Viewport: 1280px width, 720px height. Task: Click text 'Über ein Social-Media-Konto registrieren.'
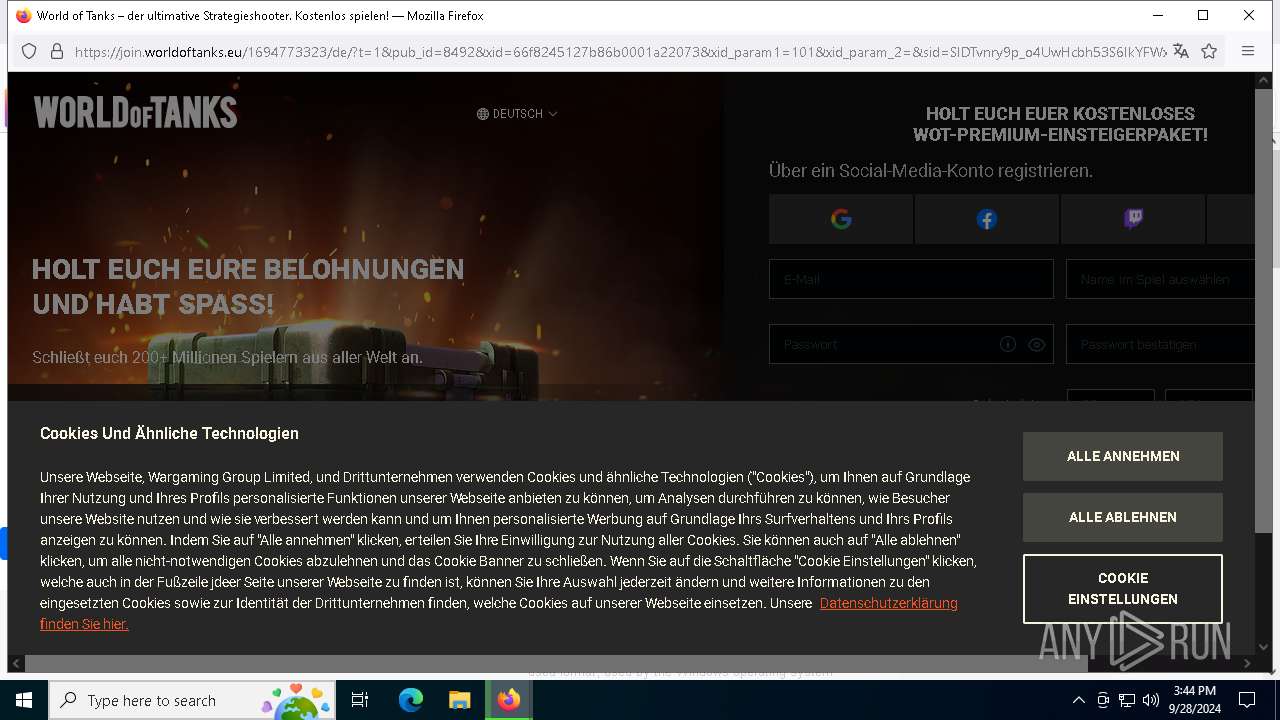[931, 171]
